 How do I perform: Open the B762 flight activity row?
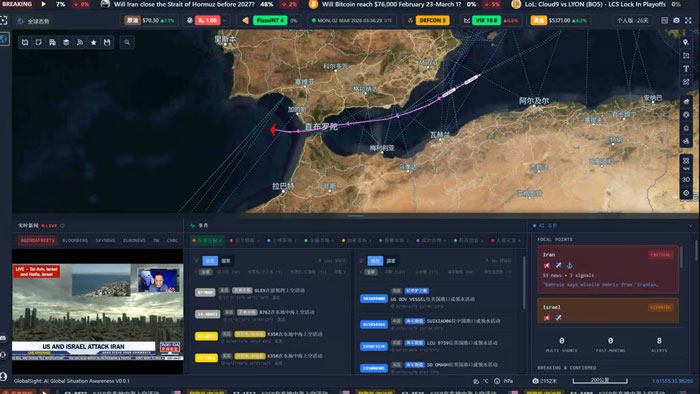[271, 315]
